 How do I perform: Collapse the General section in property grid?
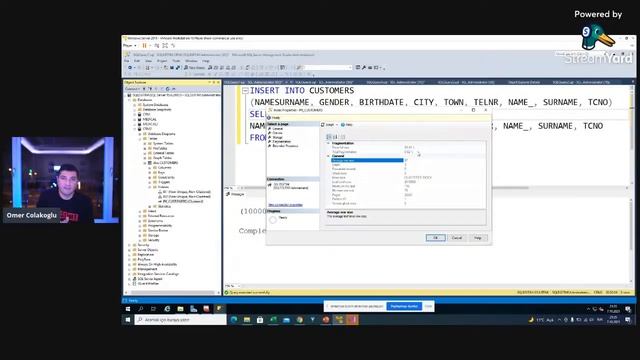pos(328,156)
